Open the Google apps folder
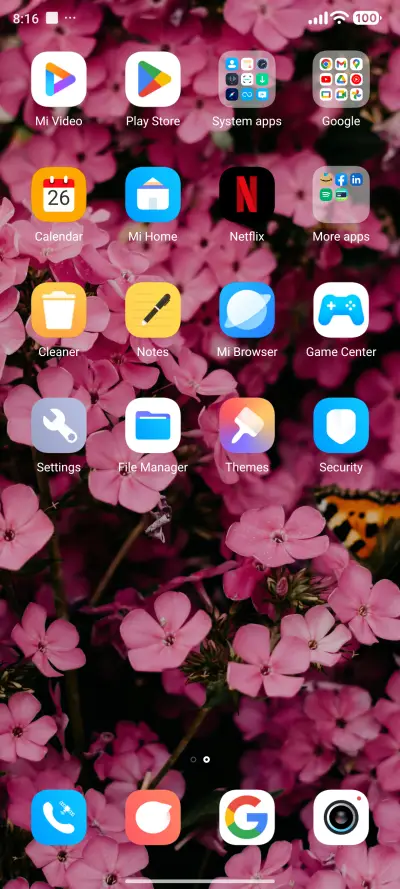Screen dimensions: 400x889 coord(341,79)
